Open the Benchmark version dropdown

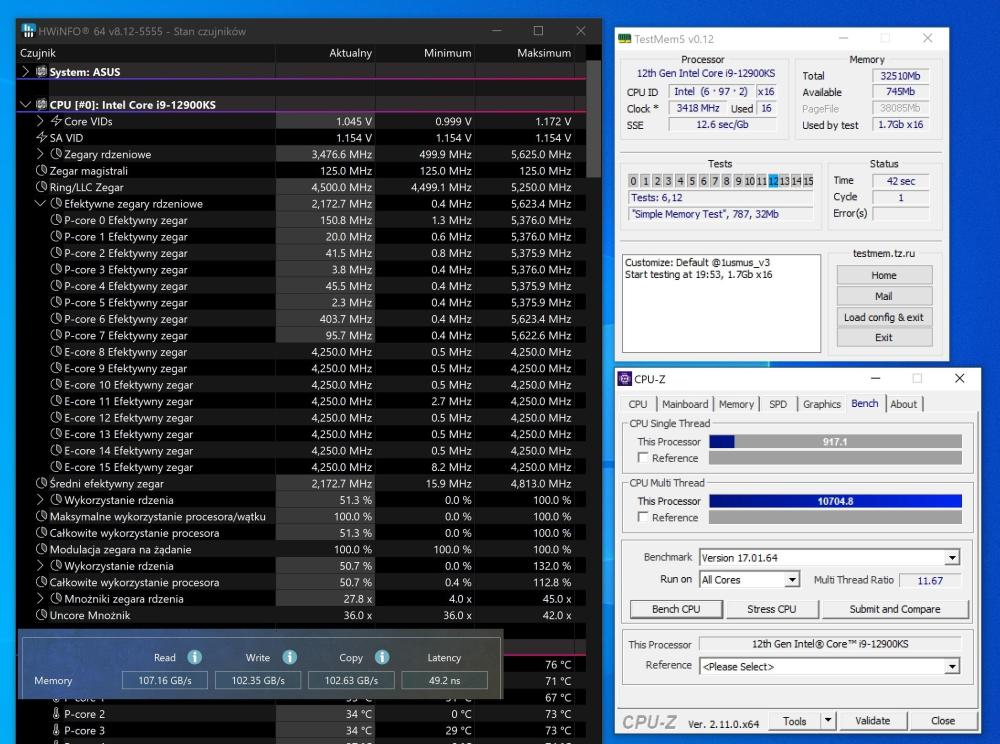click(x=951, y=558)
